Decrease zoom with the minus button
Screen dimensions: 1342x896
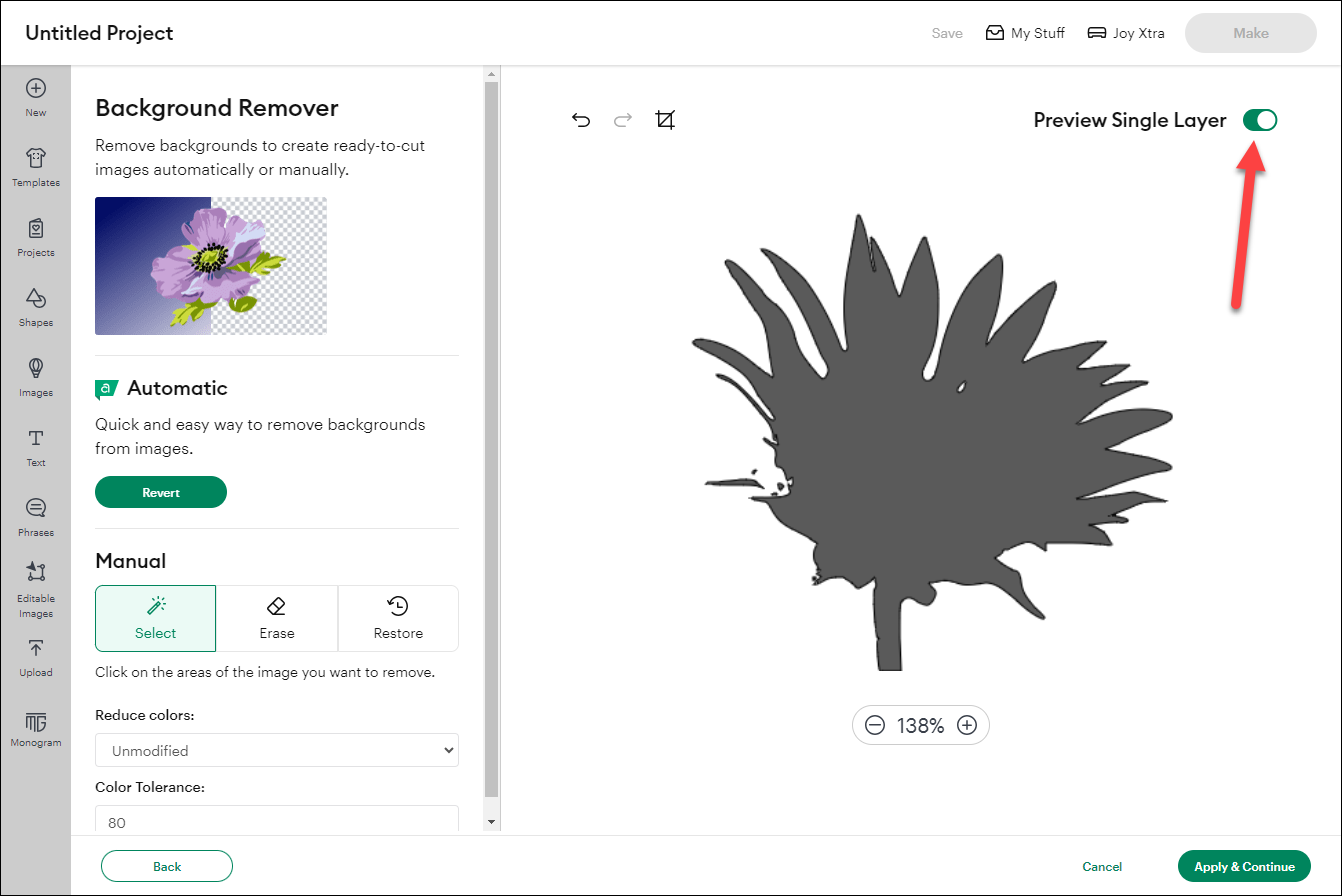pyautogui.click(x=876, y=725)
